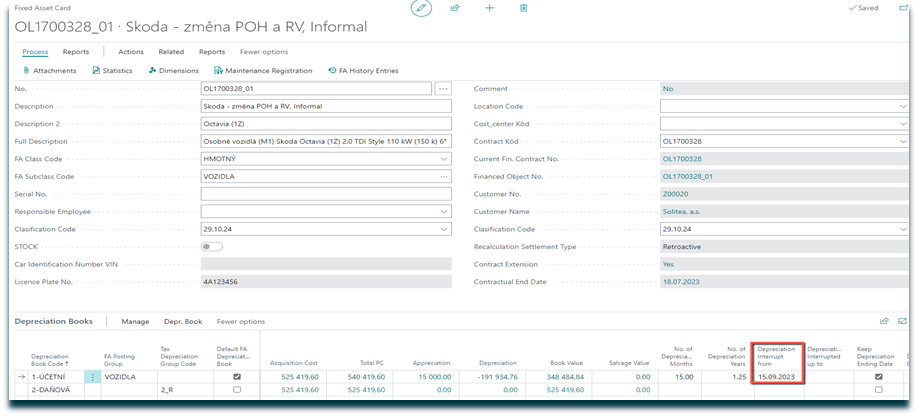Expand the FA Class Code dropdown

[444, 159]
